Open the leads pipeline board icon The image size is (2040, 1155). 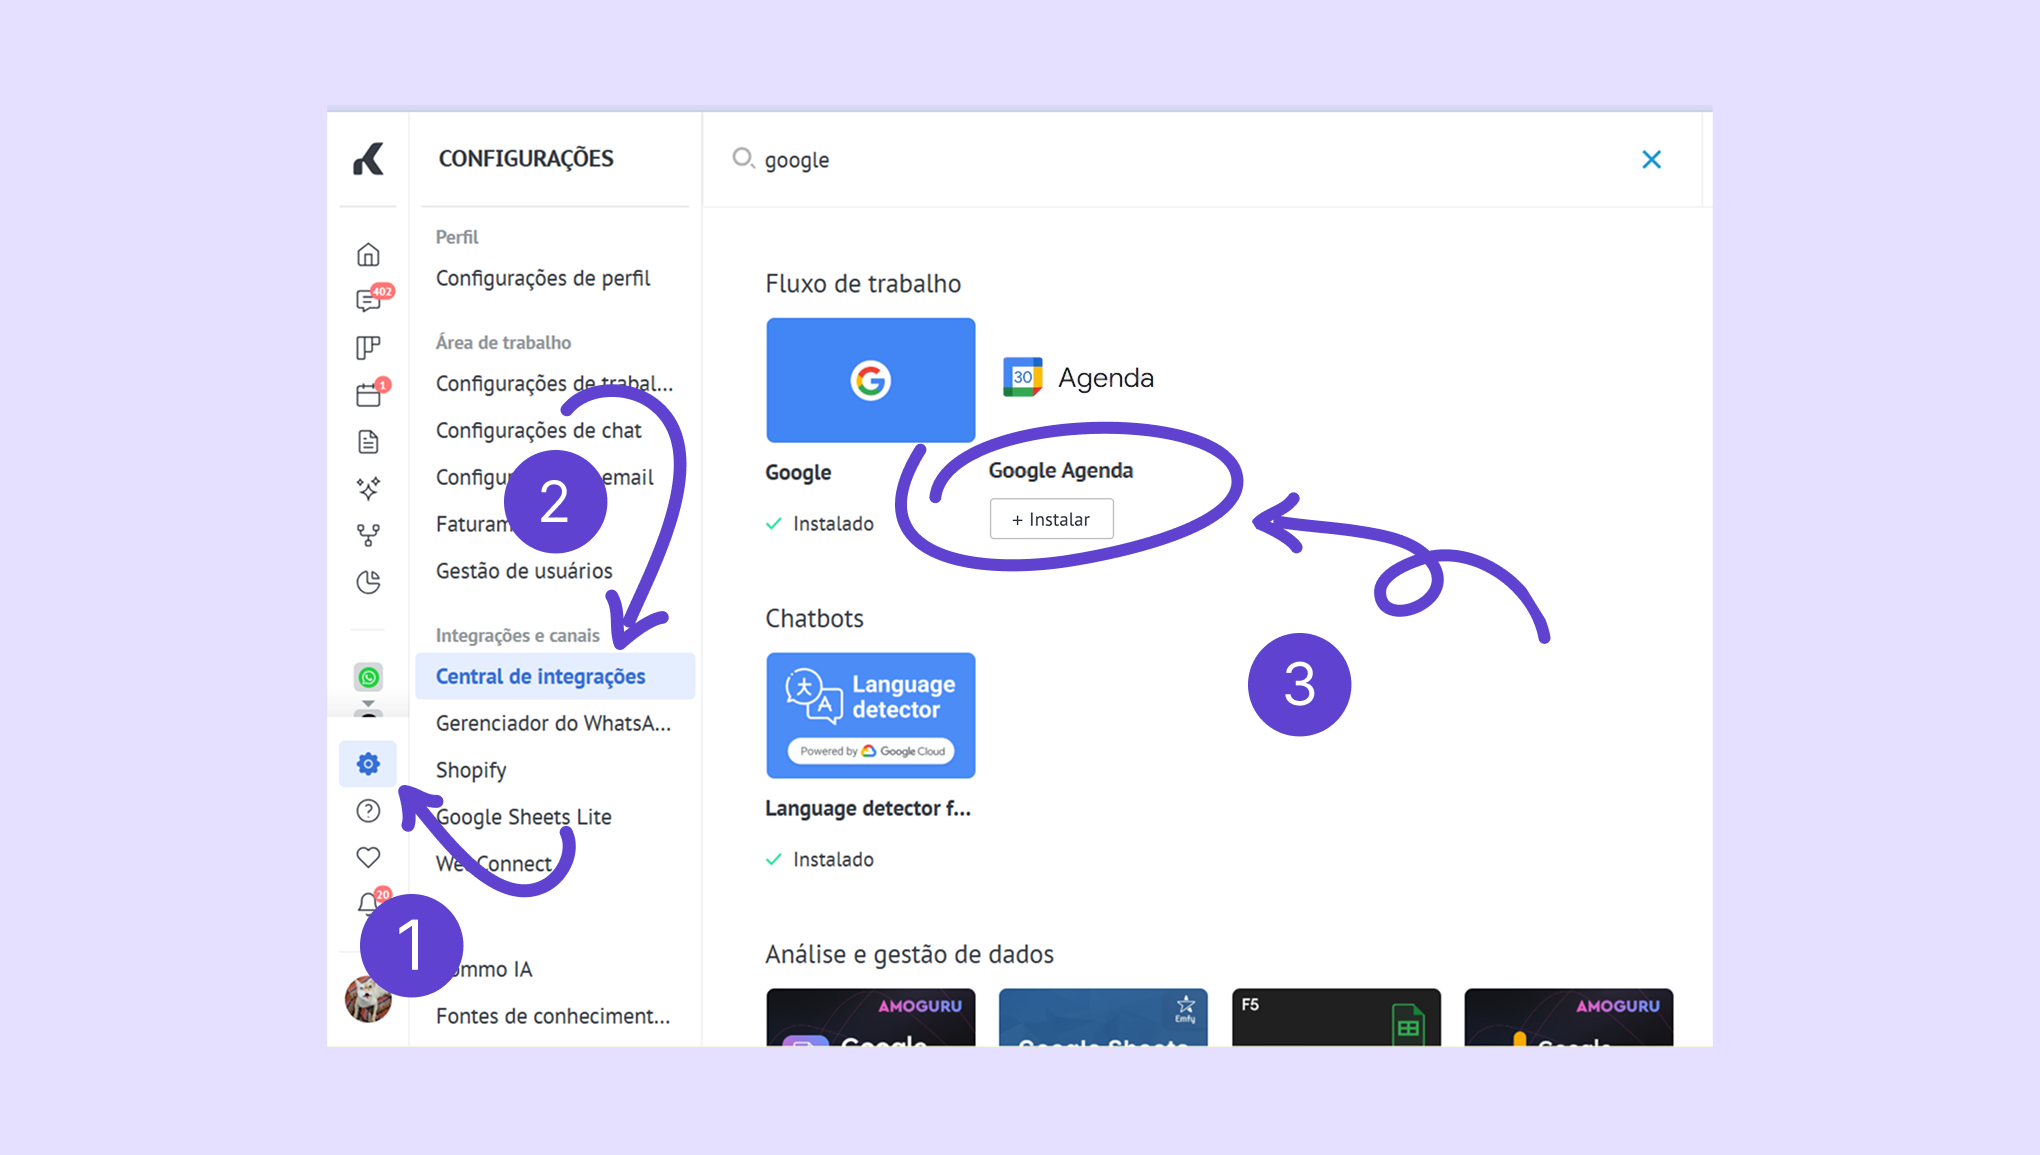368,347
